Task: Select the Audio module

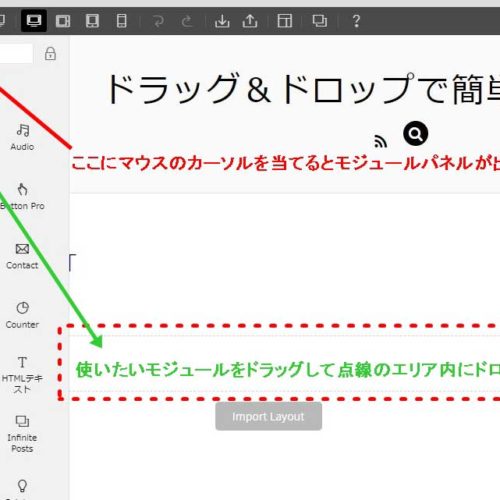Action: (22, 137)
